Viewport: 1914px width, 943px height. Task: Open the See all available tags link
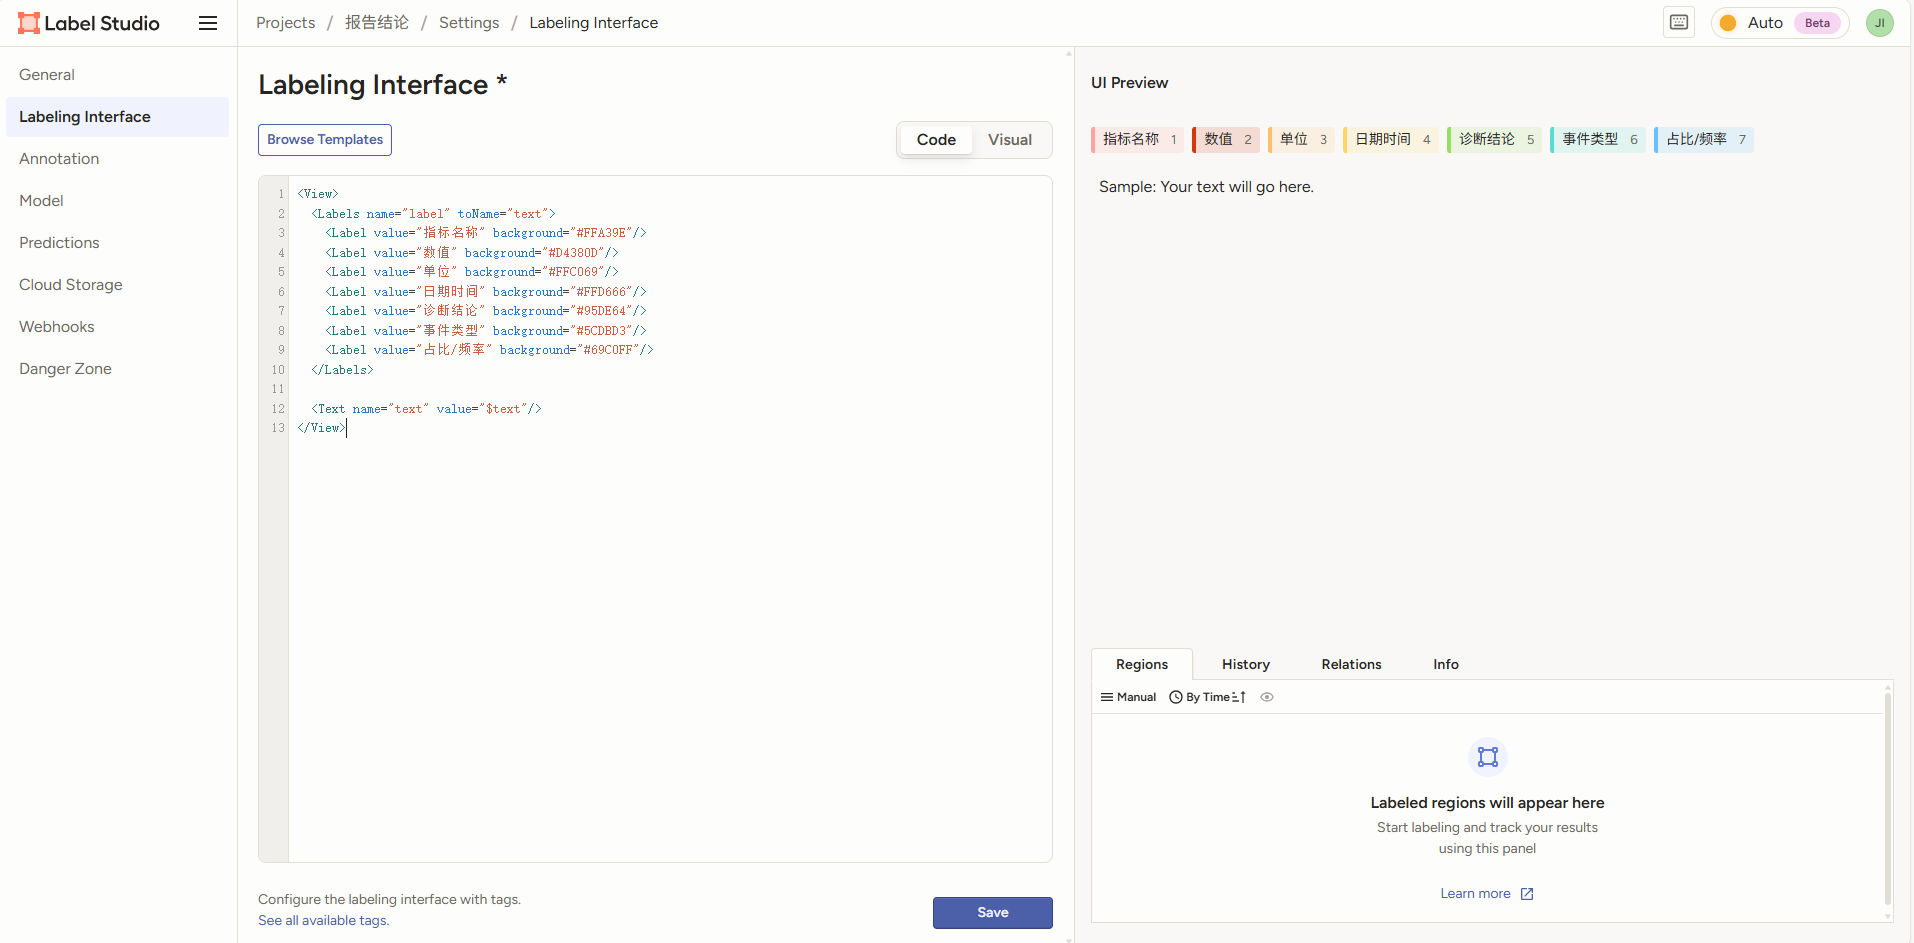tap(323, 920)
